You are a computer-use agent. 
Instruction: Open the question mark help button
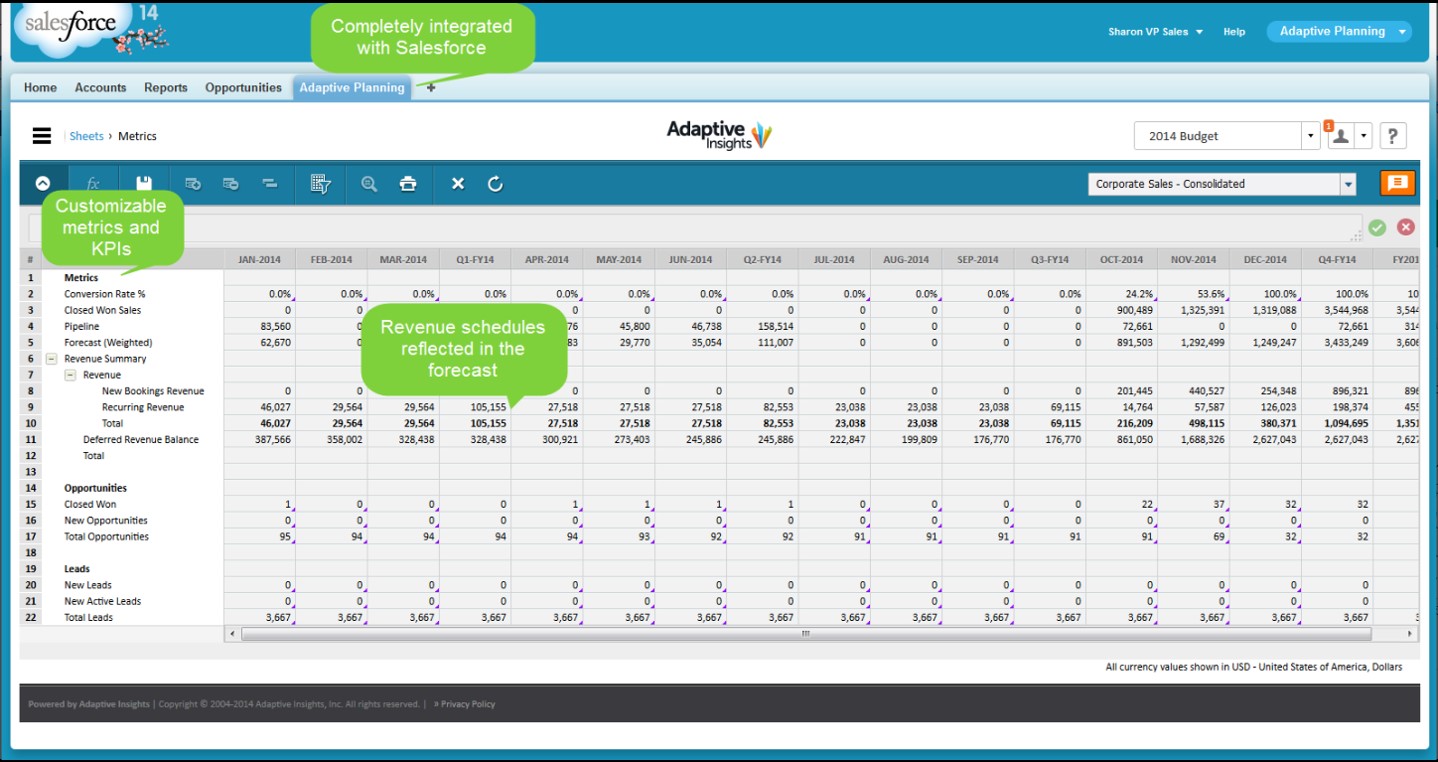click(1393, 136)
